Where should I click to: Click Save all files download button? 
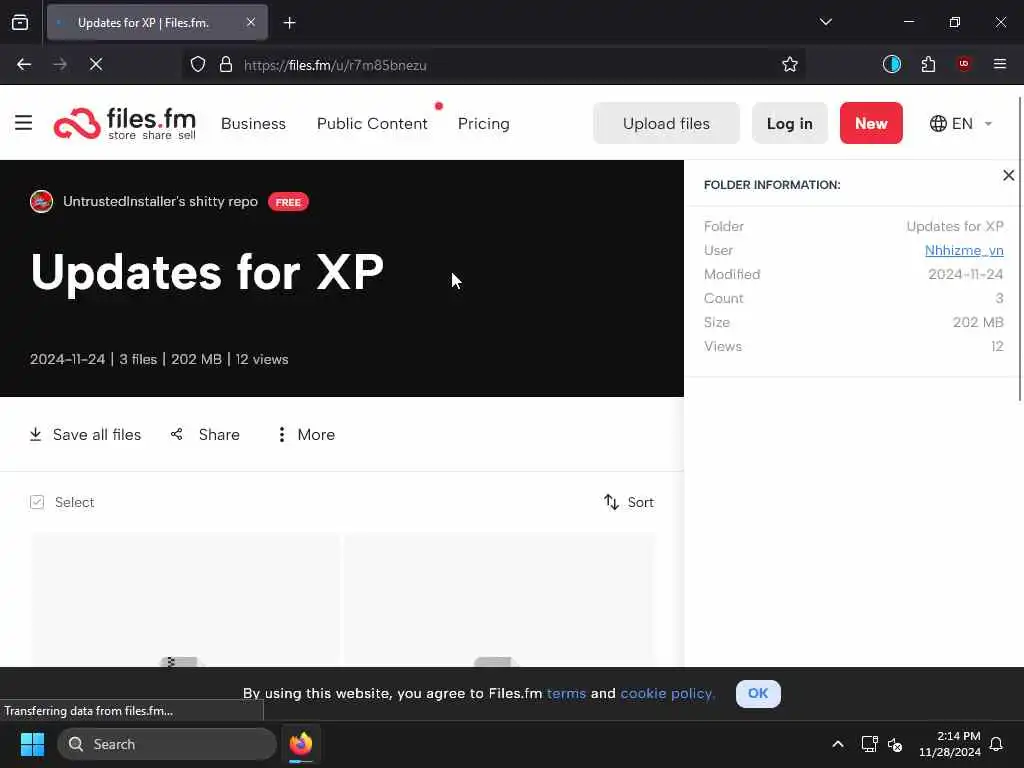pos(85,435)
